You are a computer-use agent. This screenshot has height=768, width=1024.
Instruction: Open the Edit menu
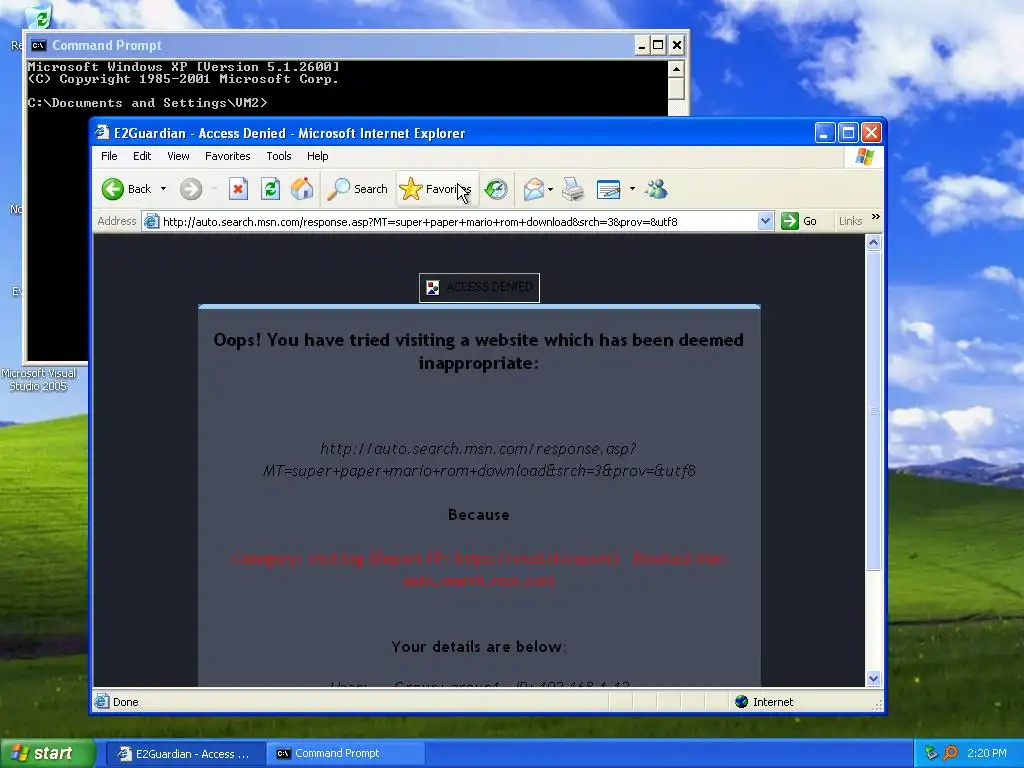pos(142,156)
